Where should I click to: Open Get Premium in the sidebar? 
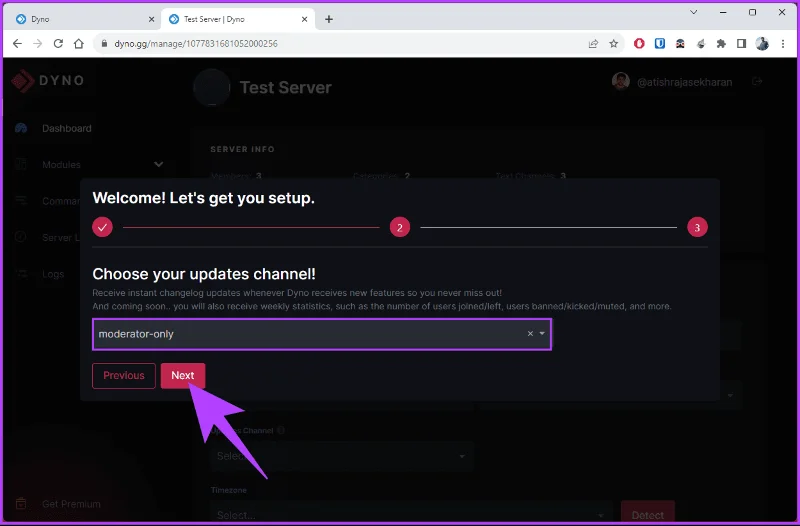(x=71, y=504)
